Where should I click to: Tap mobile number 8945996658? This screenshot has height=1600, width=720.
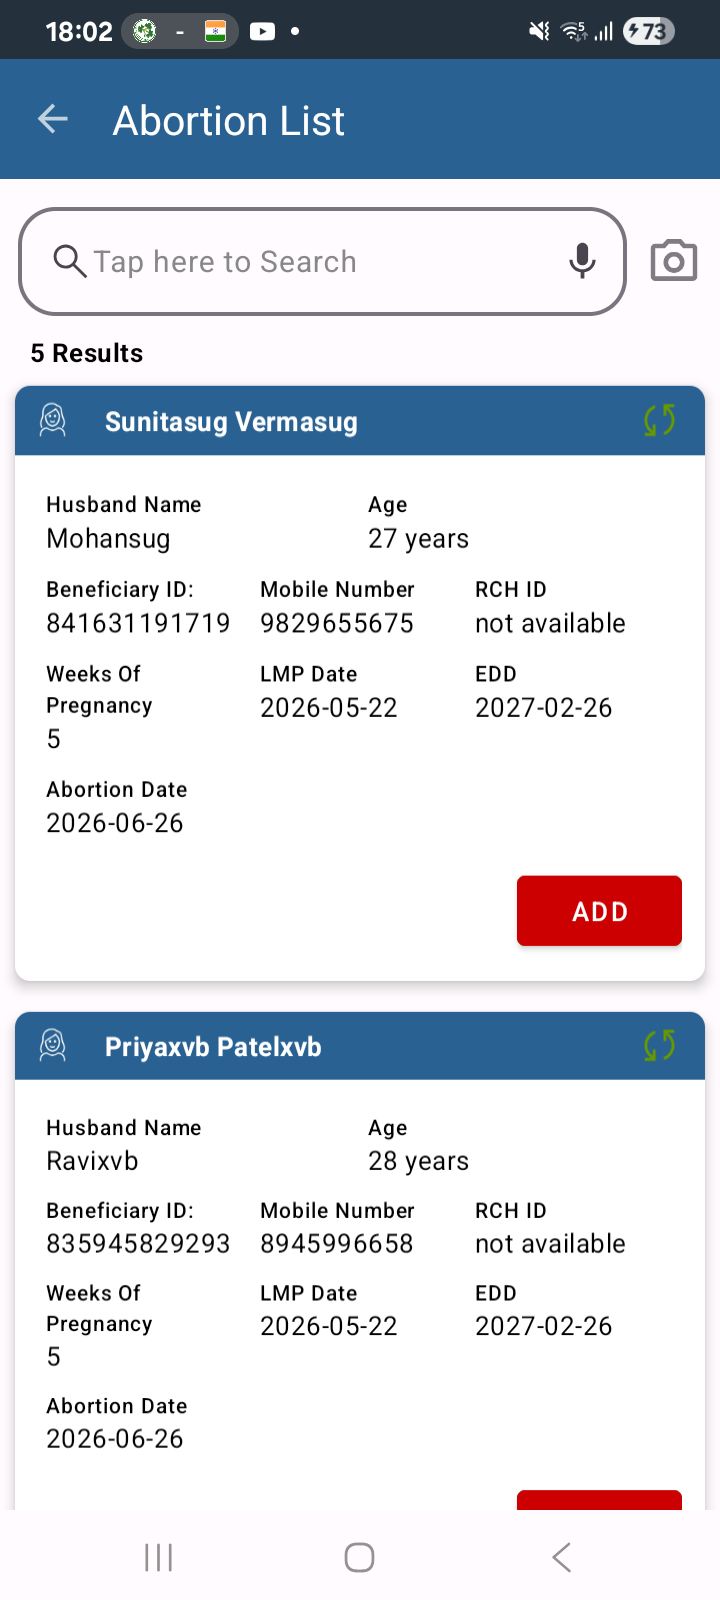click(337, 1243)
